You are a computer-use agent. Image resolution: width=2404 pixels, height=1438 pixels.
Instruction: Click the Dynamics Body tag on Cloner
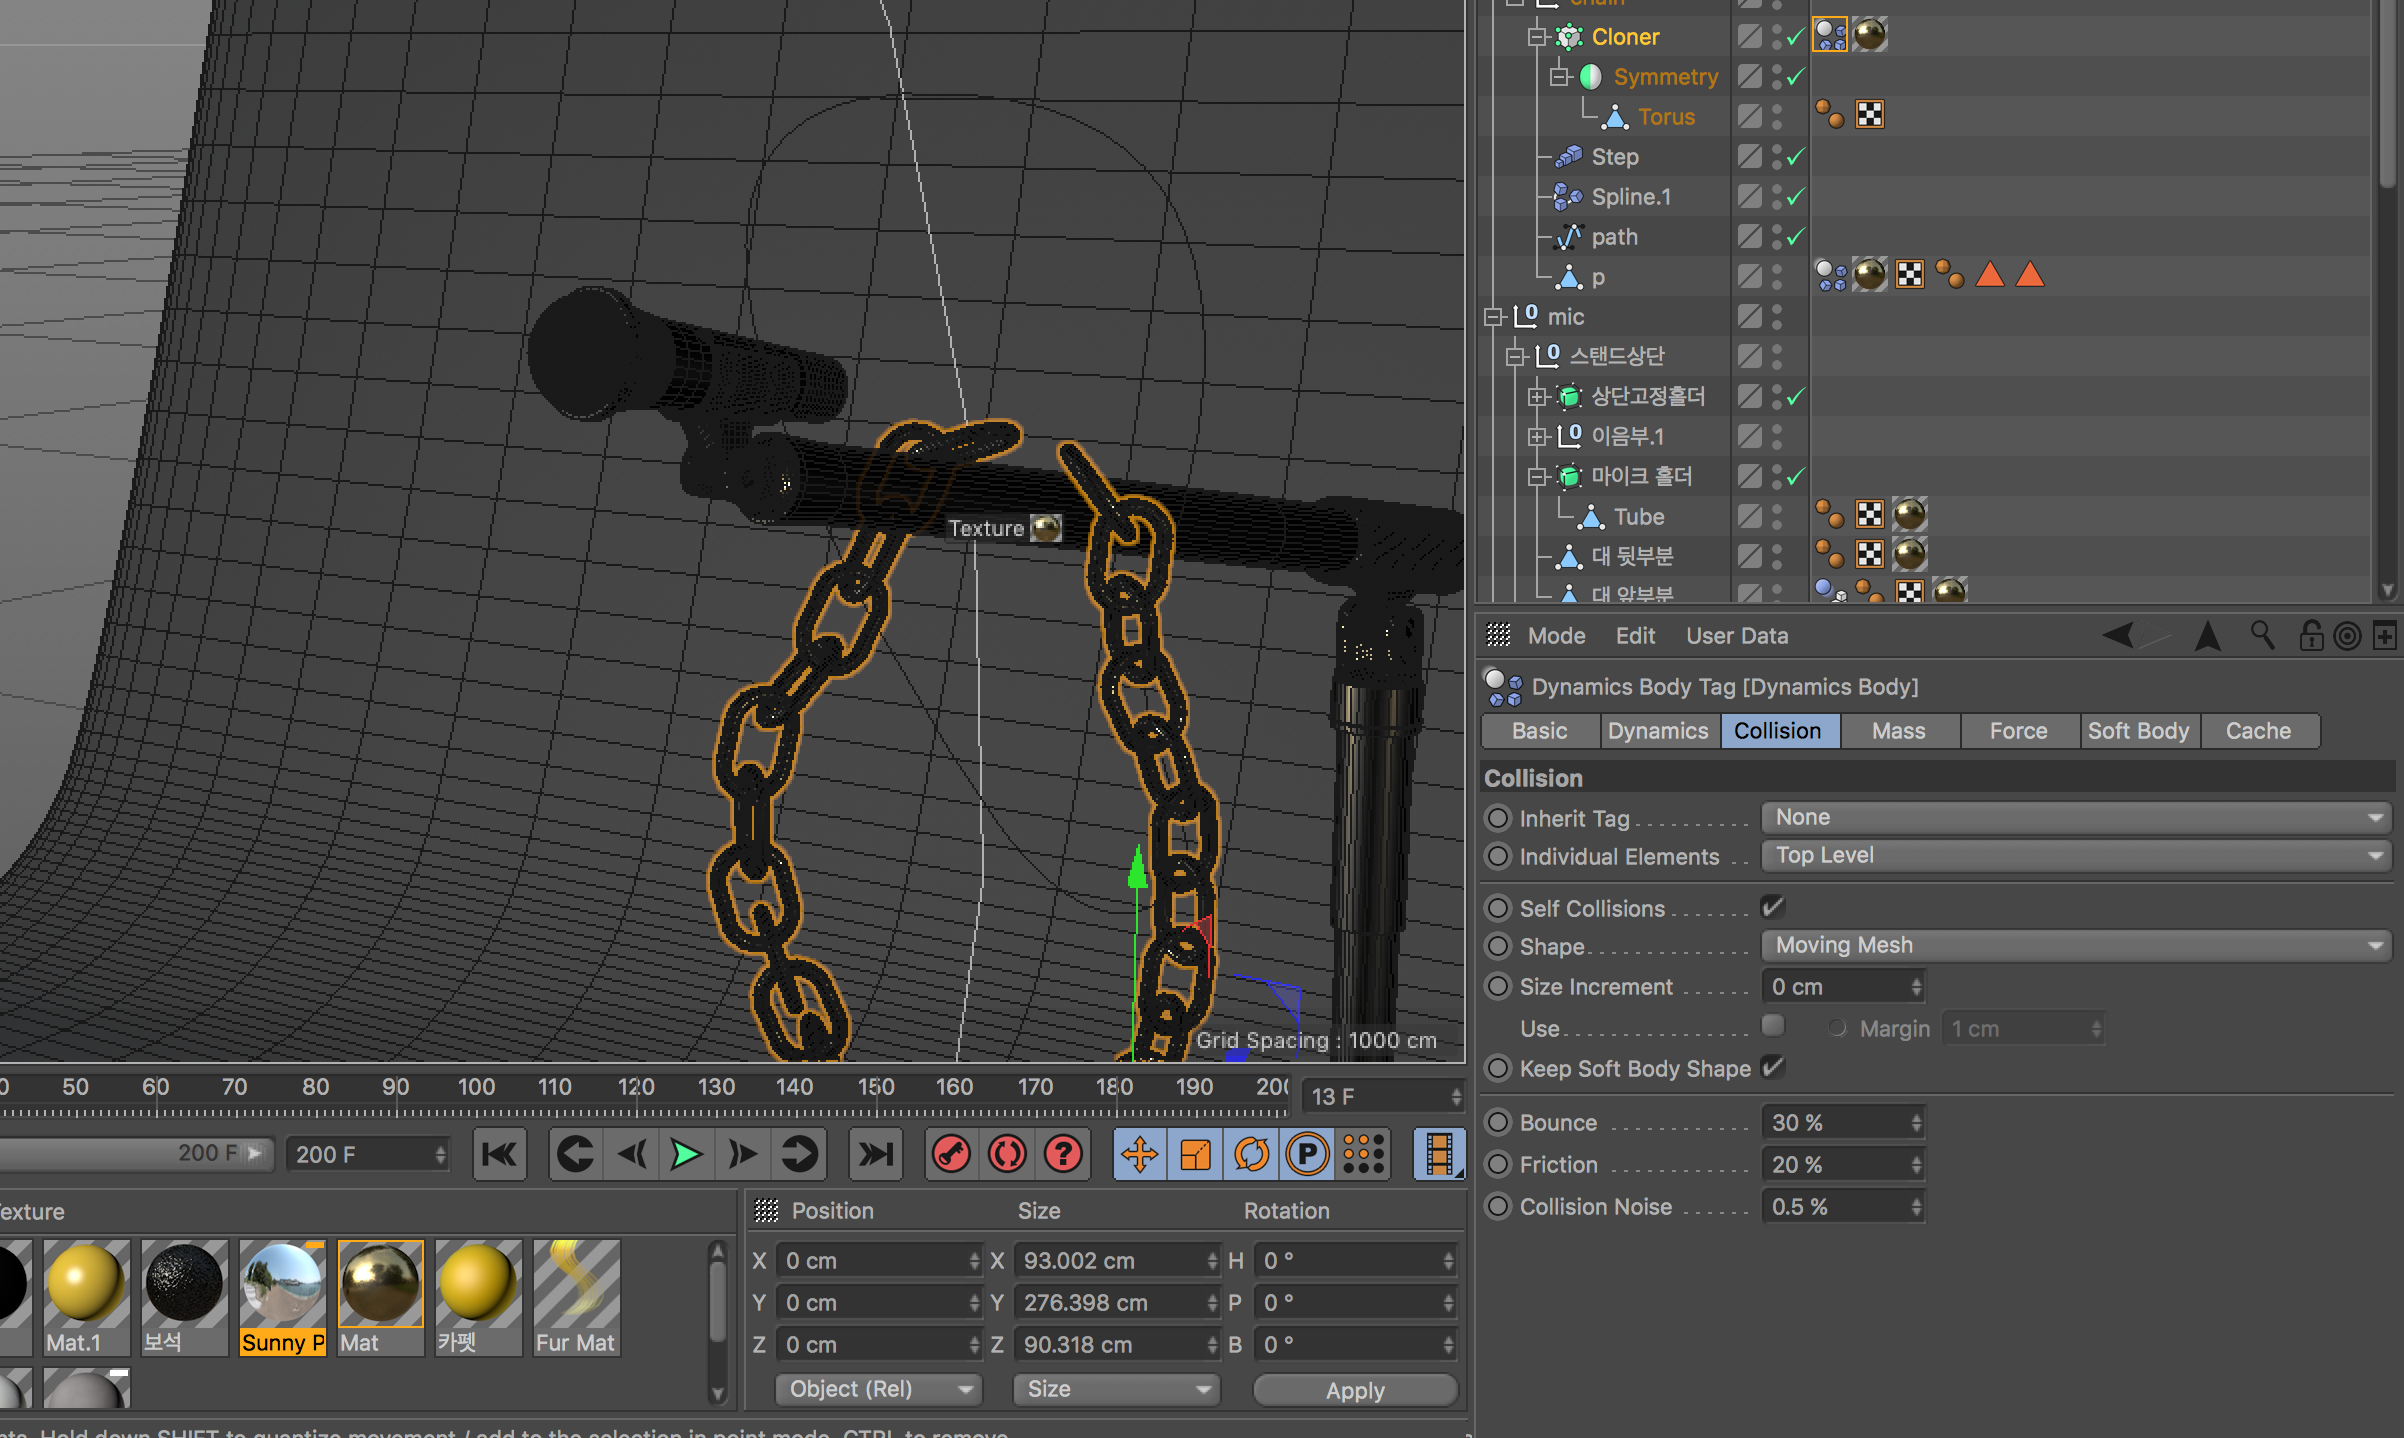[x=1830, y=36]
